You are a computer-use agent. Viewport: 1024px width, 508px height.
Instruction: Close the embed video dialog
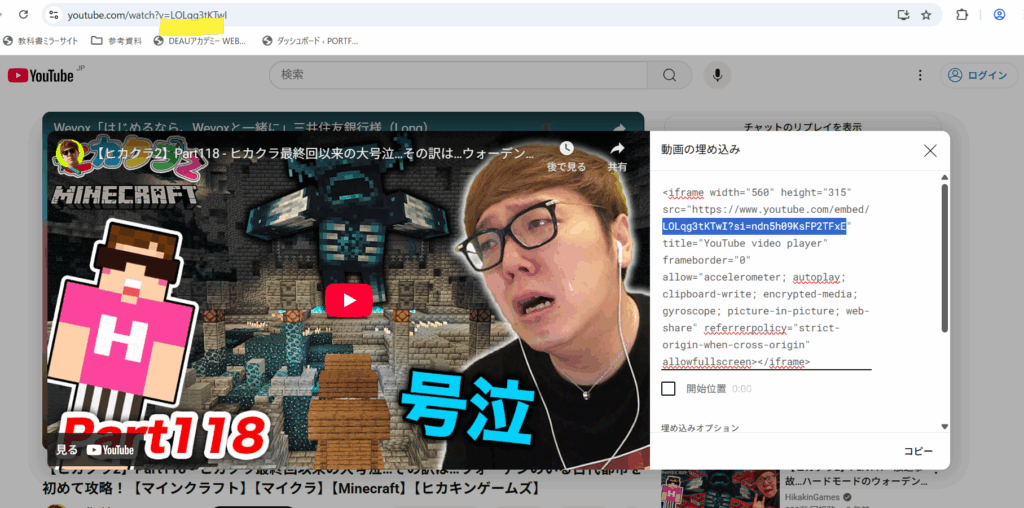point(930,150)
